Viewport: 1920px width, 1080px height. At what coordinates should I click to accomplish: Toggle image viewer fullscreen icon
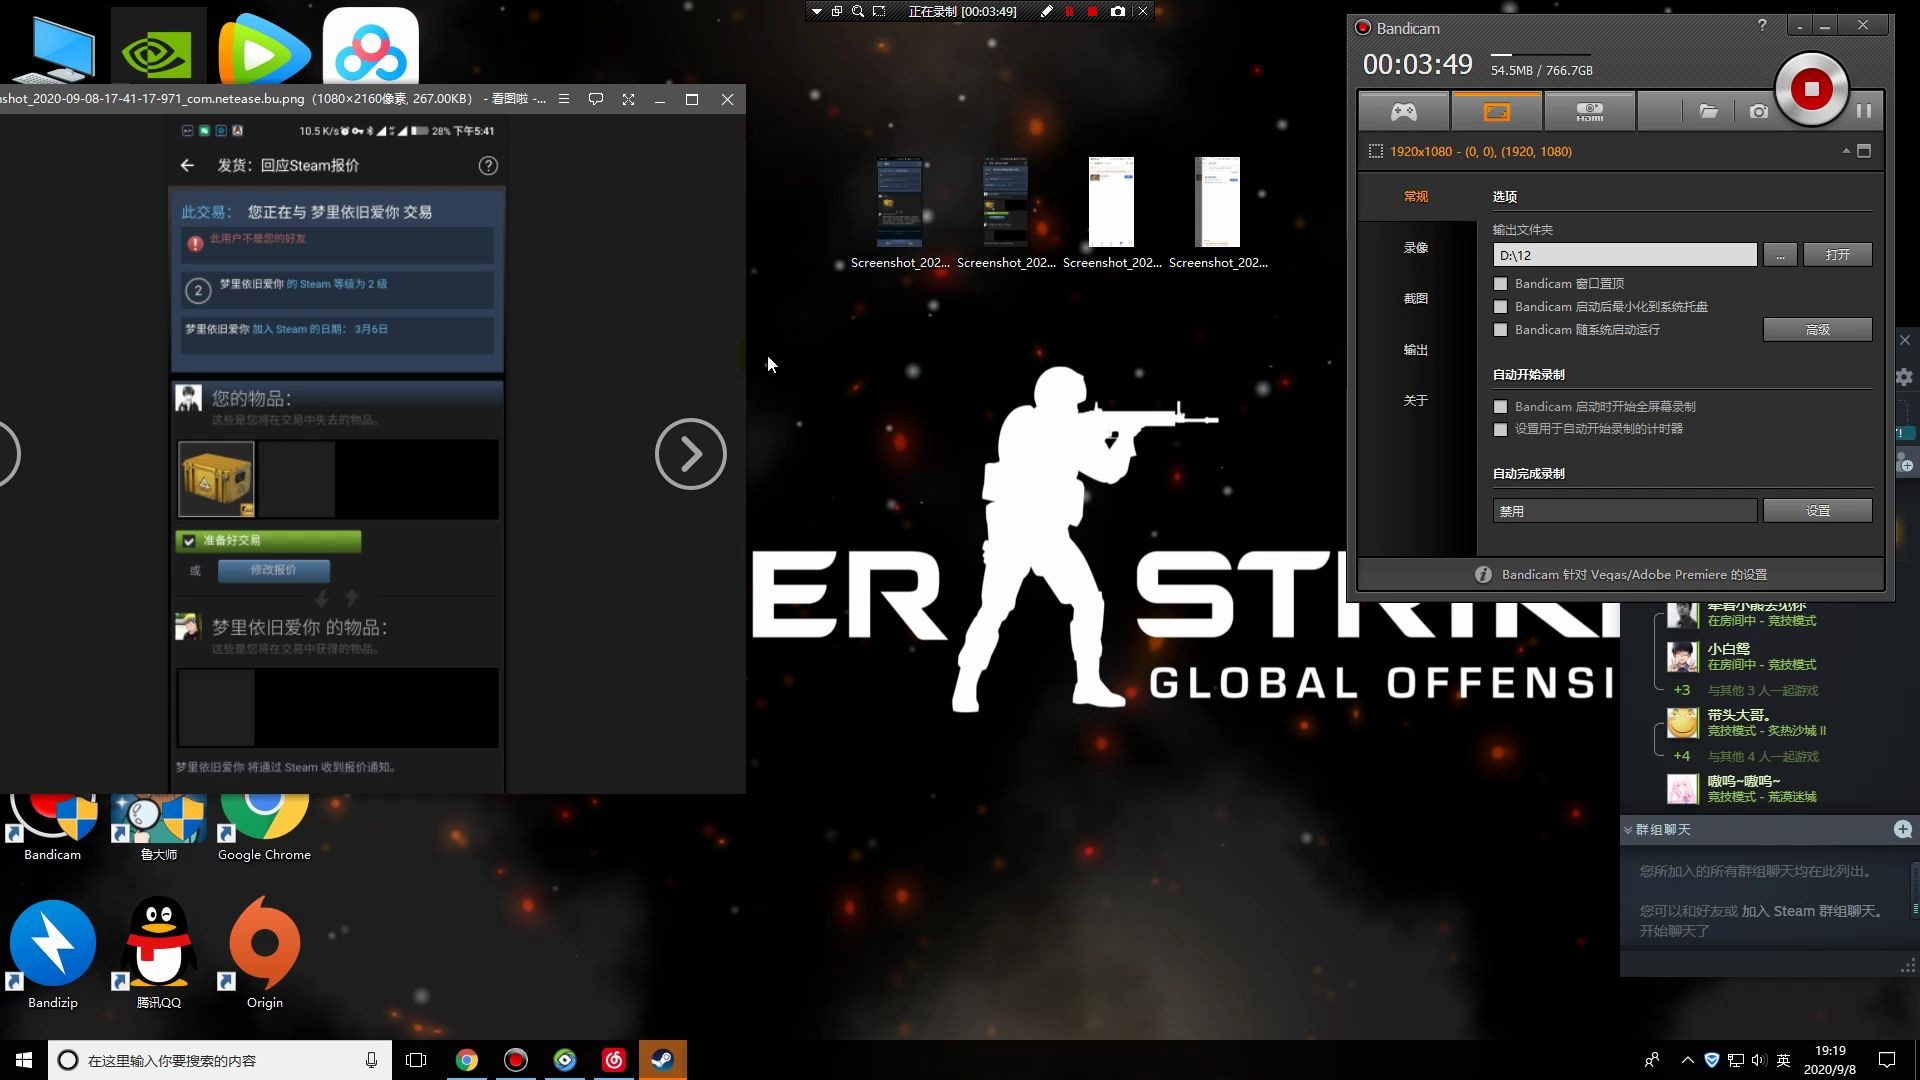point(628,99)
